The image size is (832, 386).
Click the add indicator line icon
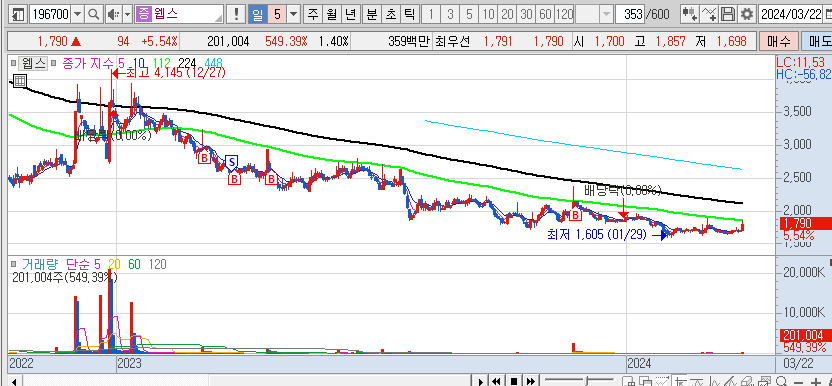709,14
